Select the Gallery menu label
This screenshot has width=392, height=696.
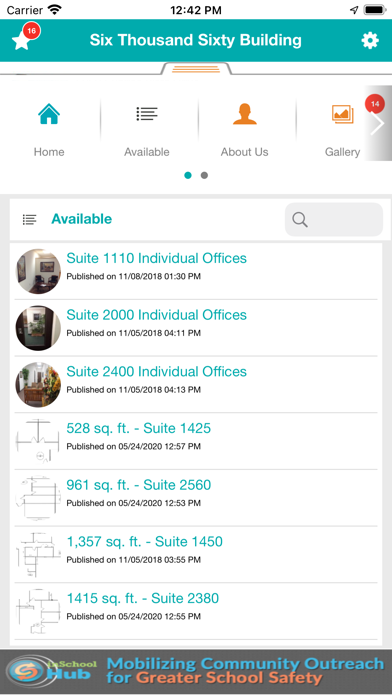(x=342, y=152)
